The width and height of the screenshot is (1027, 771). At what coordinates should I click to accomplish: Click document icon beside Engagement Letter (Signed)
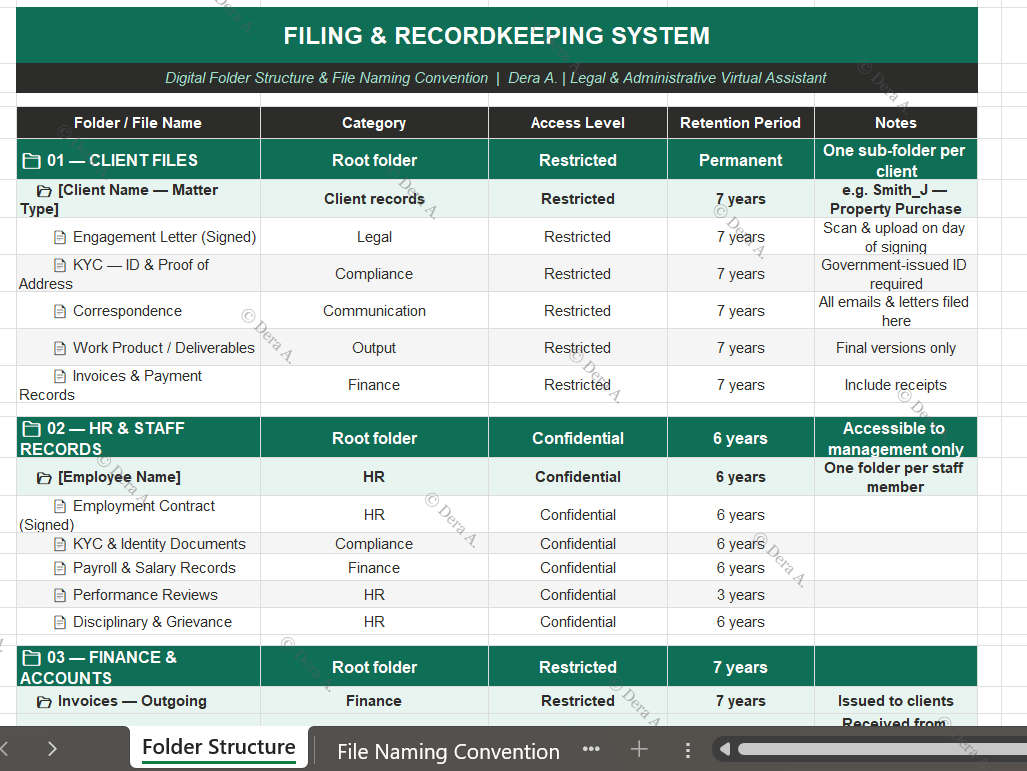60,237
